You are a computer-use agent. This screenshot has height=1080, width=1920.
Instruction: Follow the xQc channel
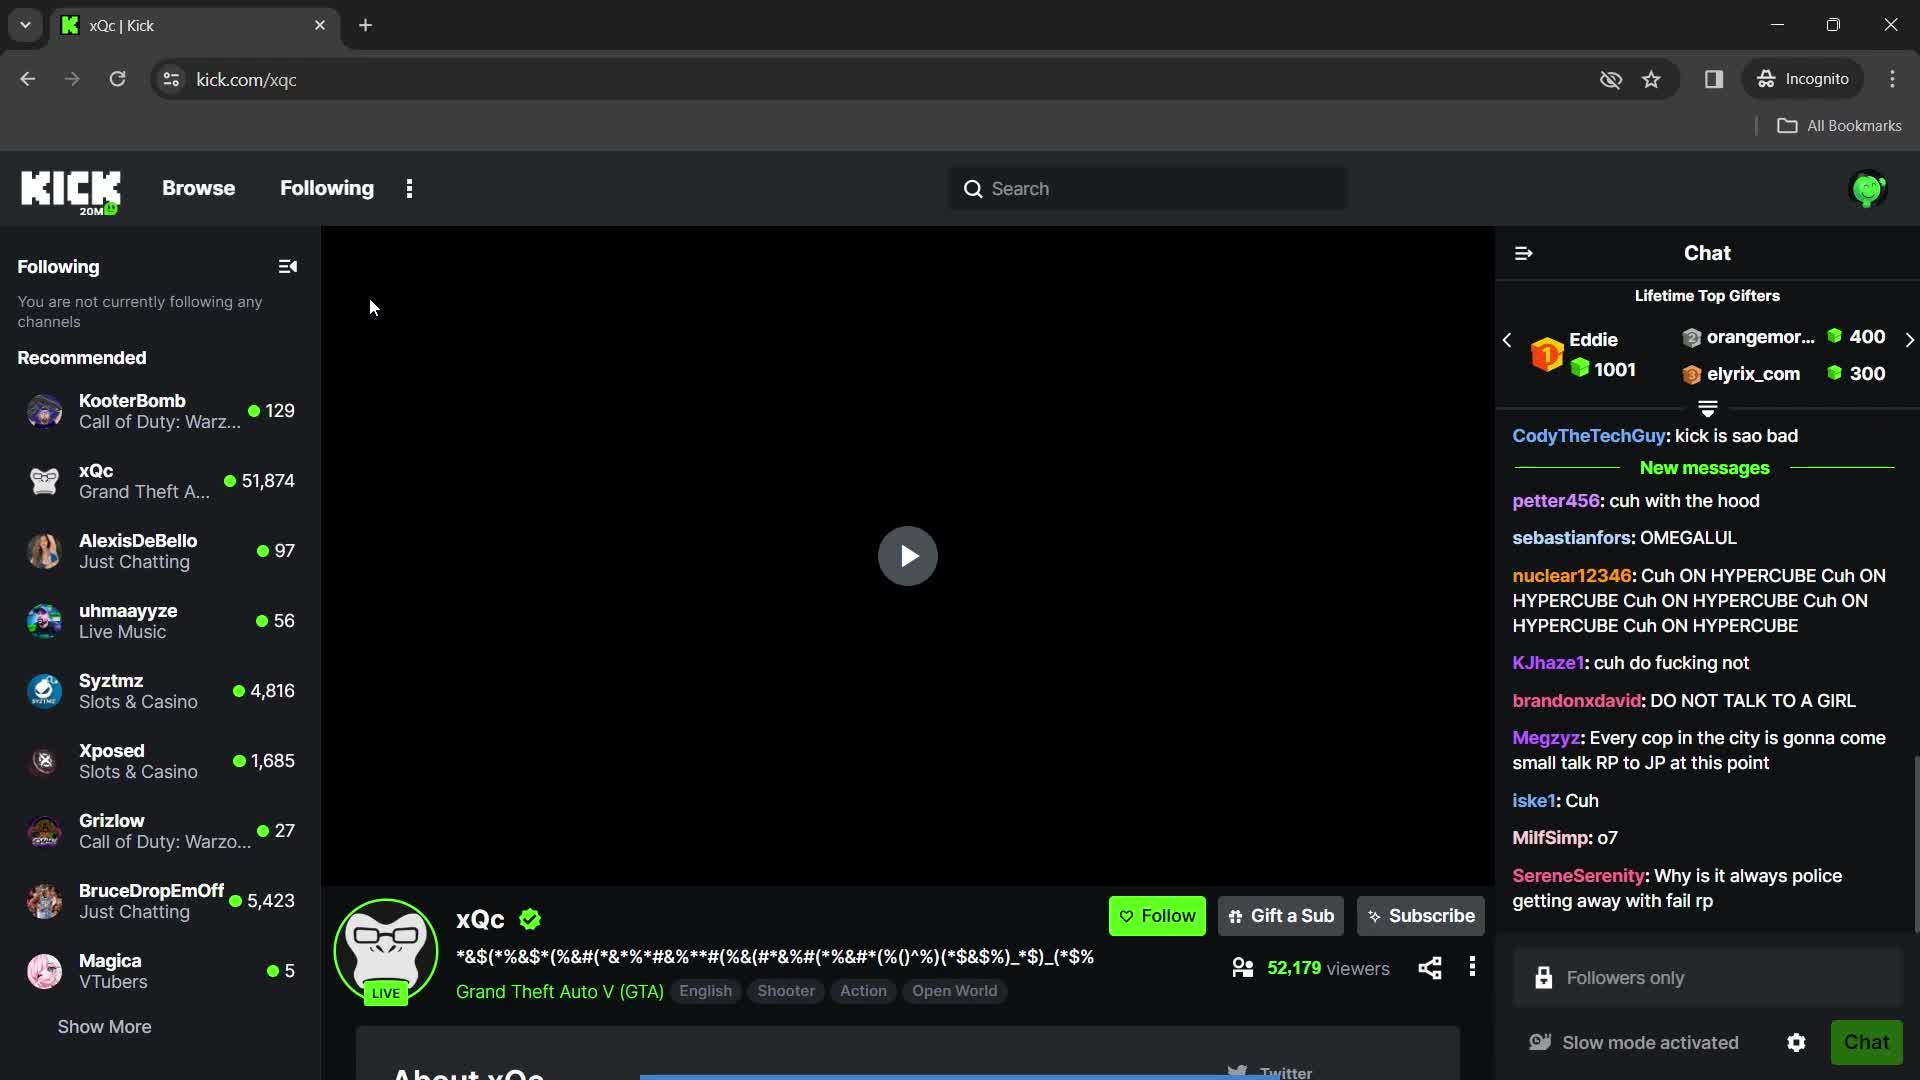coord(1157,916)
